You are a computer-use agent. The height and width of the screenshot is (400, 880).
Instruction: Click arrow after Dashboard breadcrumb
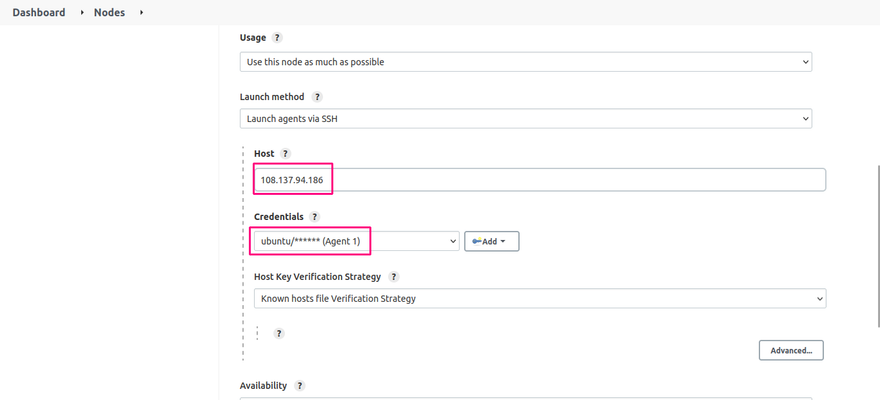tap(82, 12)
